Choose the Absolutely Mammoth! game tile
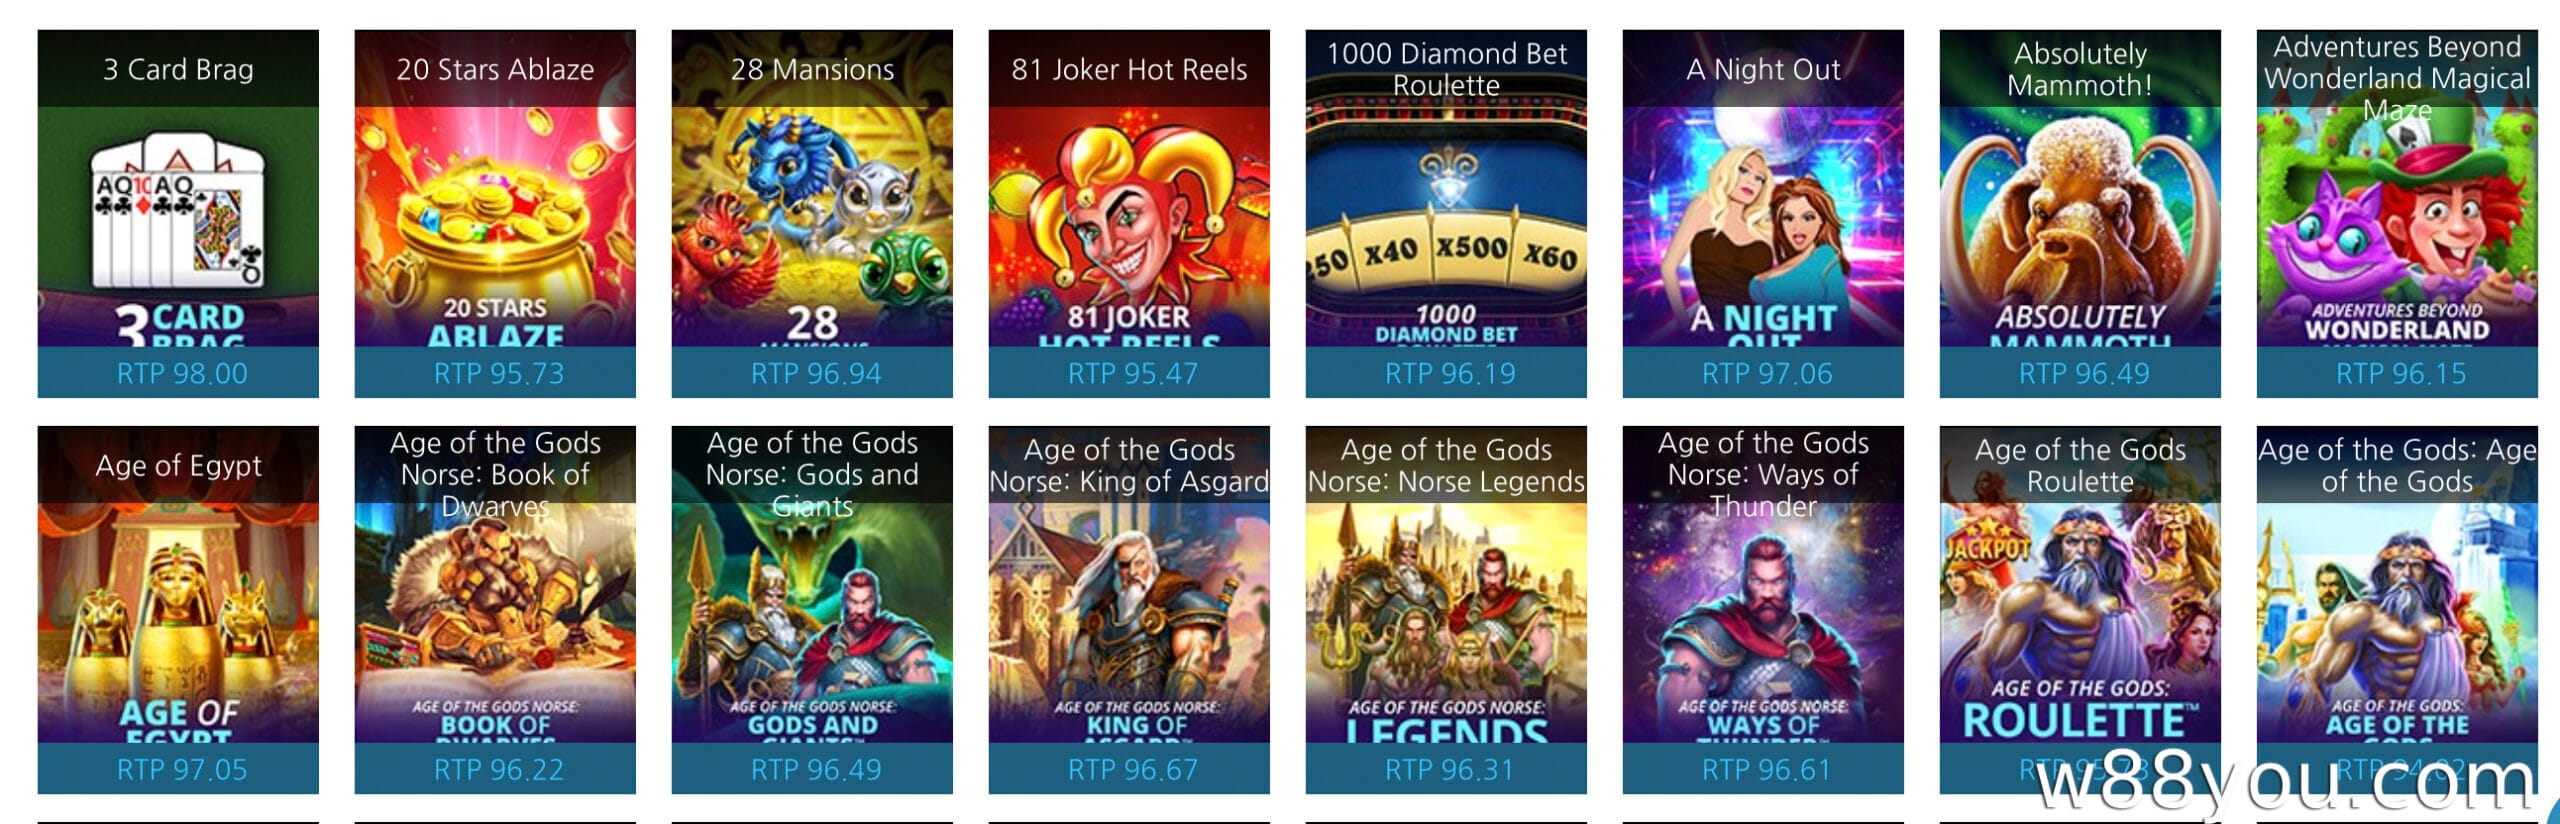 [x=2080, y=213]
